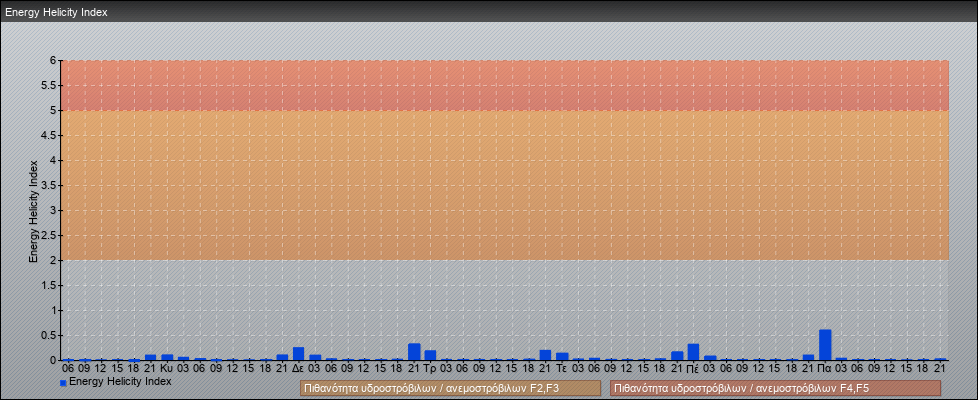Image resolution: width=978 pixels, height=400 pixels.
Task: Click the blue bar above the Δε label
Action: [x=299, y=354]
